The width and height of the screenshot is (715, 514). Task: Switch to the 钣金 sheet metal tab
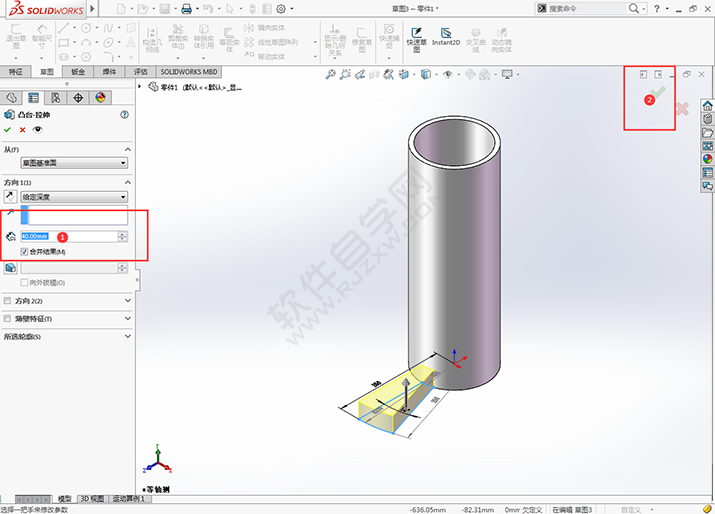[x=78, y=72]
